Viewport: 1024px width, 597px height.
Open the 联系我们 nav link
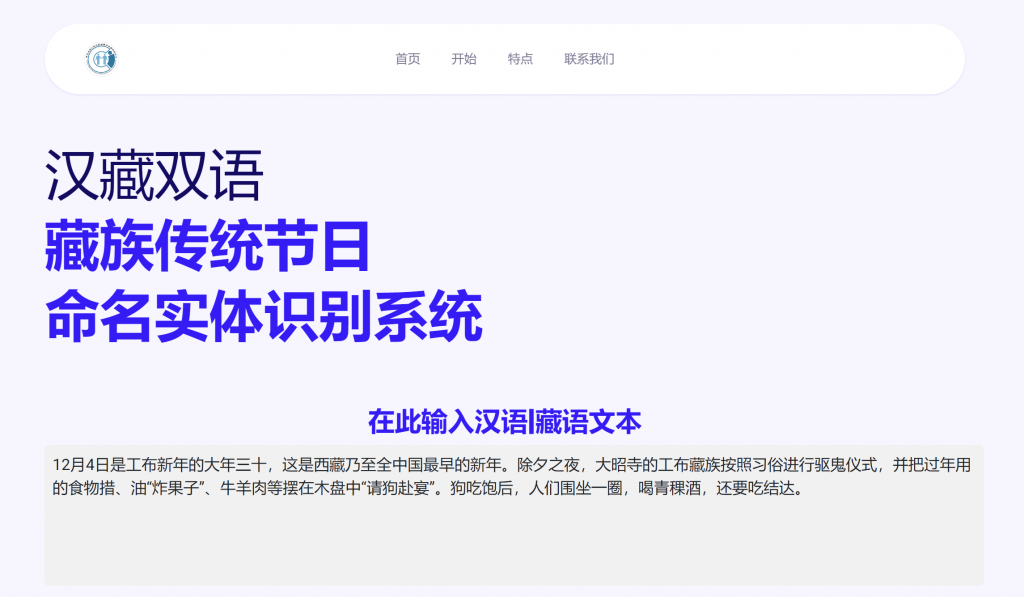589,59
